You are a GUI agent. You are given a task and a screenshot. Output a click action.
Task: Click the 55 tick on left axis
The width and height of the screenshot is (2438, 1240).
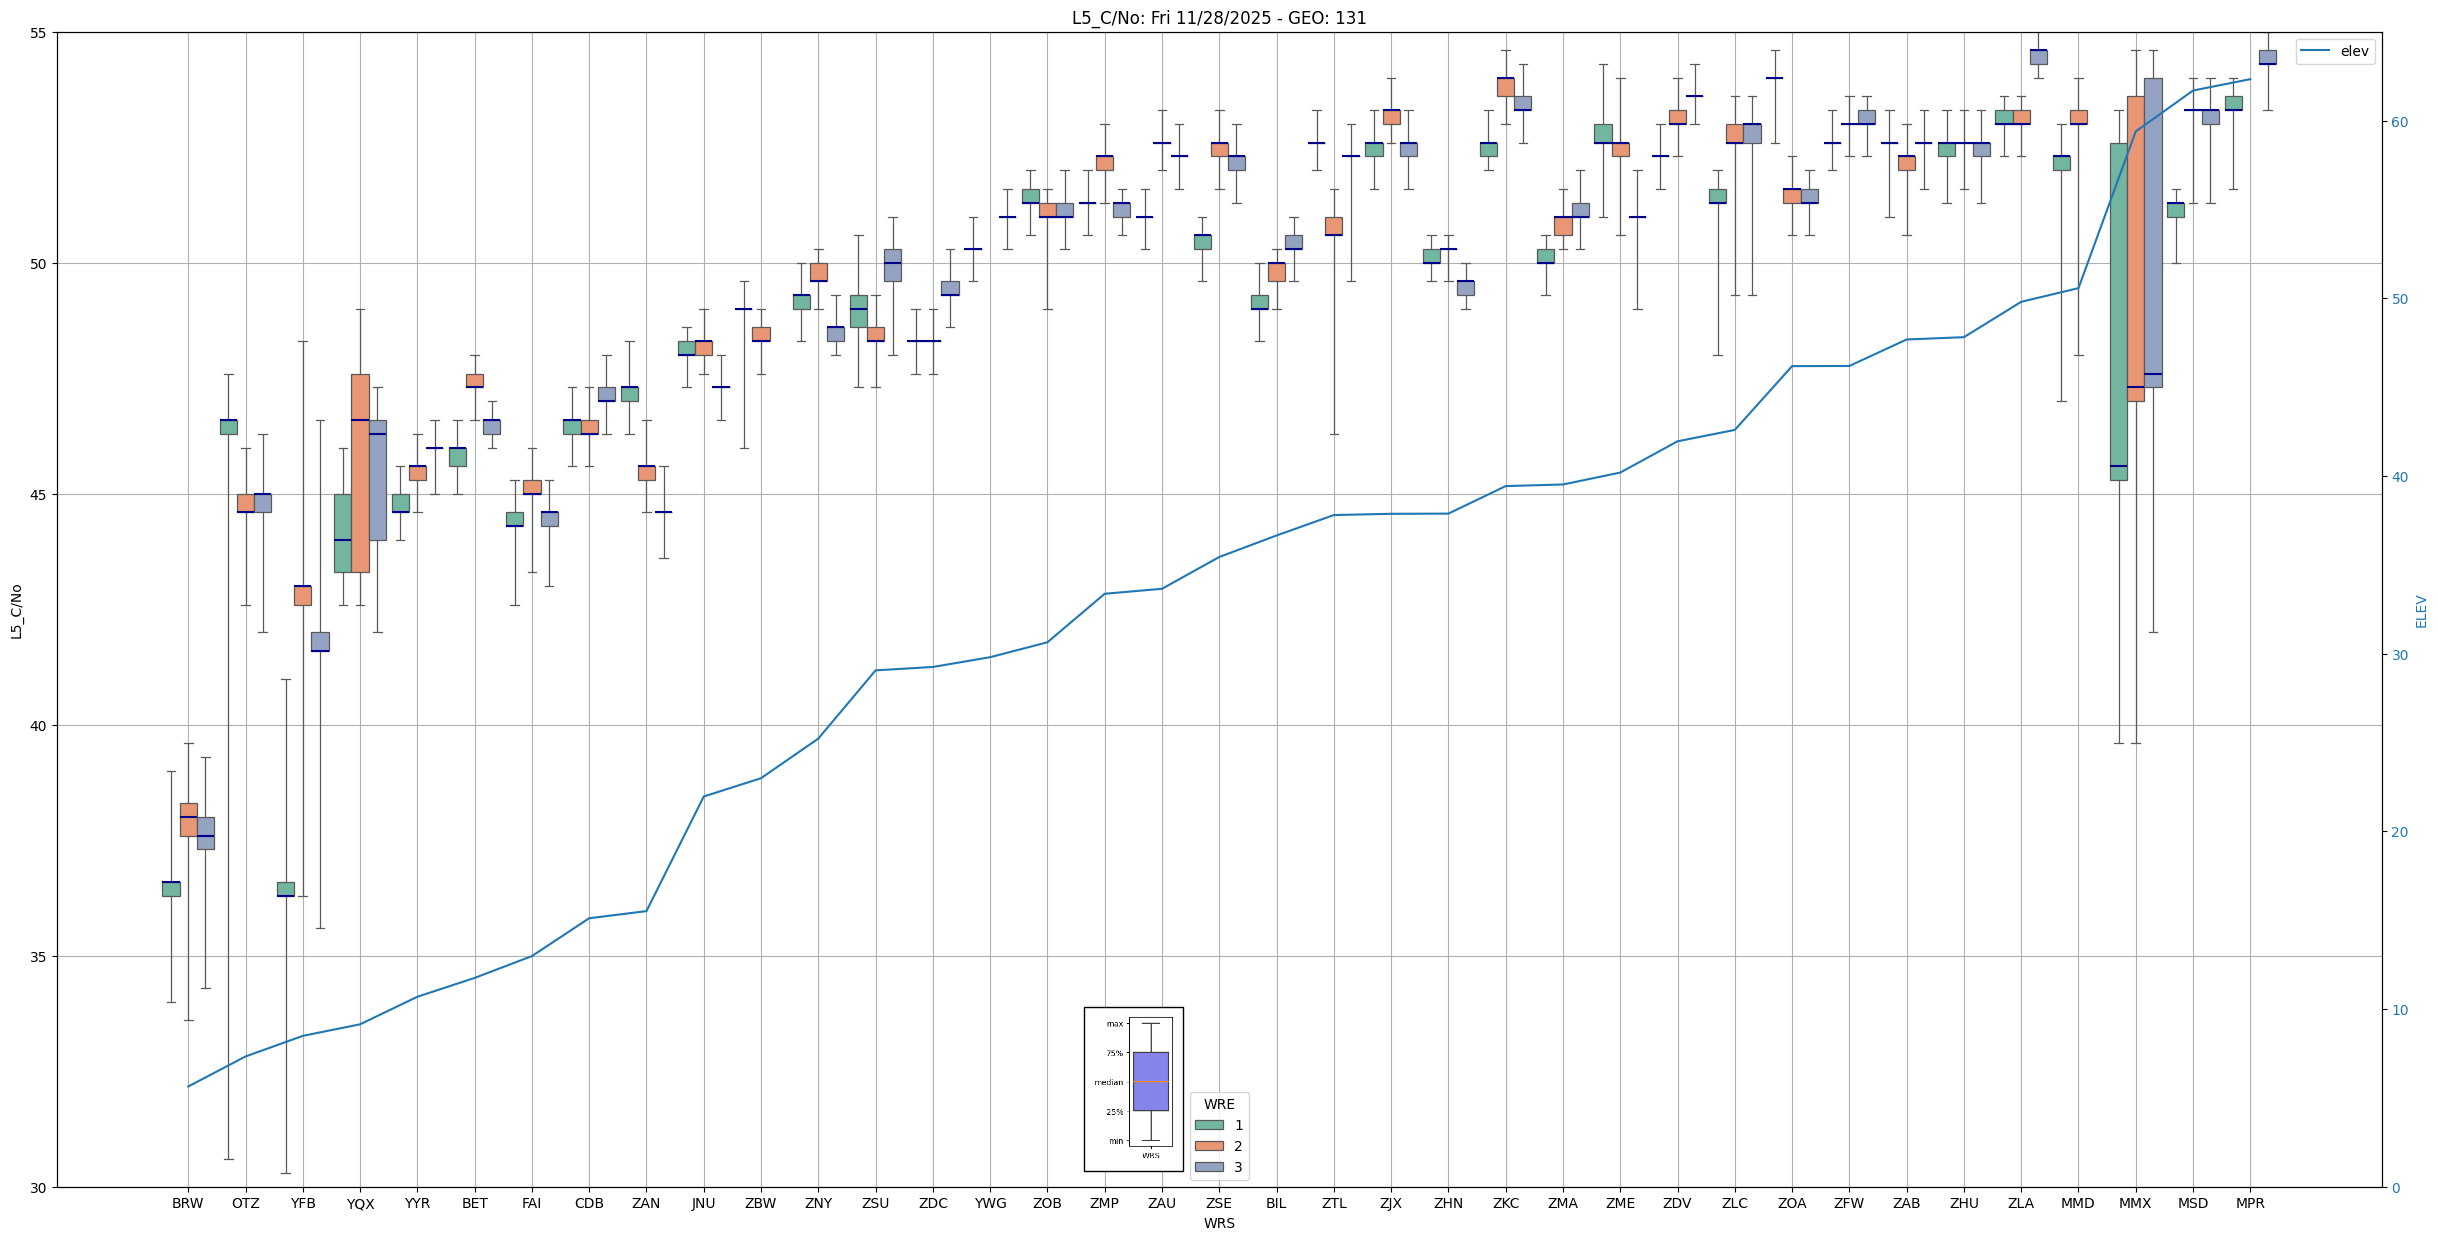[x=39, y=33]
